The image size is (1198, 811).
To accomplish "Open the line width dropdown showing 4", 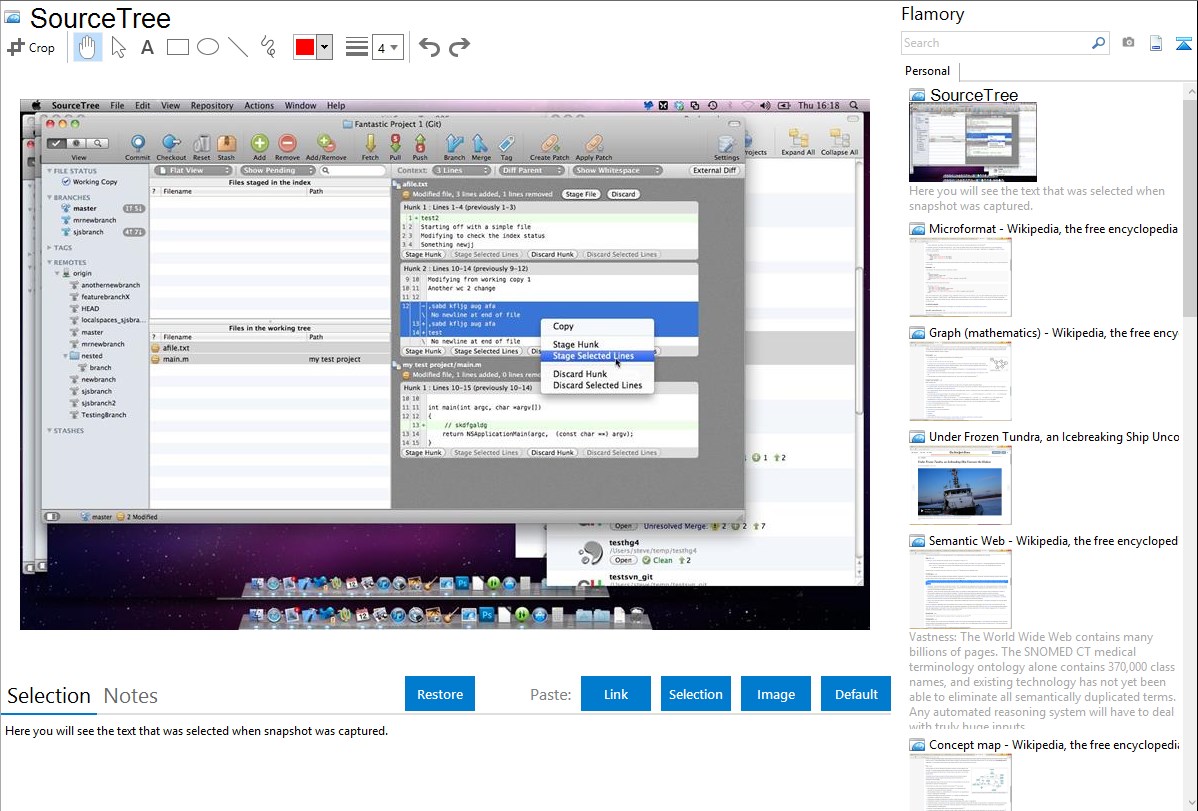I will (x=387, y=48).
